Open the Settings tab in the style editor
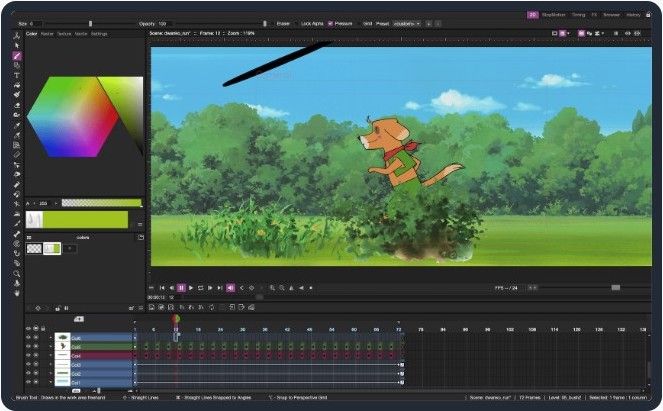Image resolution: width=663 pixels, height=411 pixels. tap(99, 34)
